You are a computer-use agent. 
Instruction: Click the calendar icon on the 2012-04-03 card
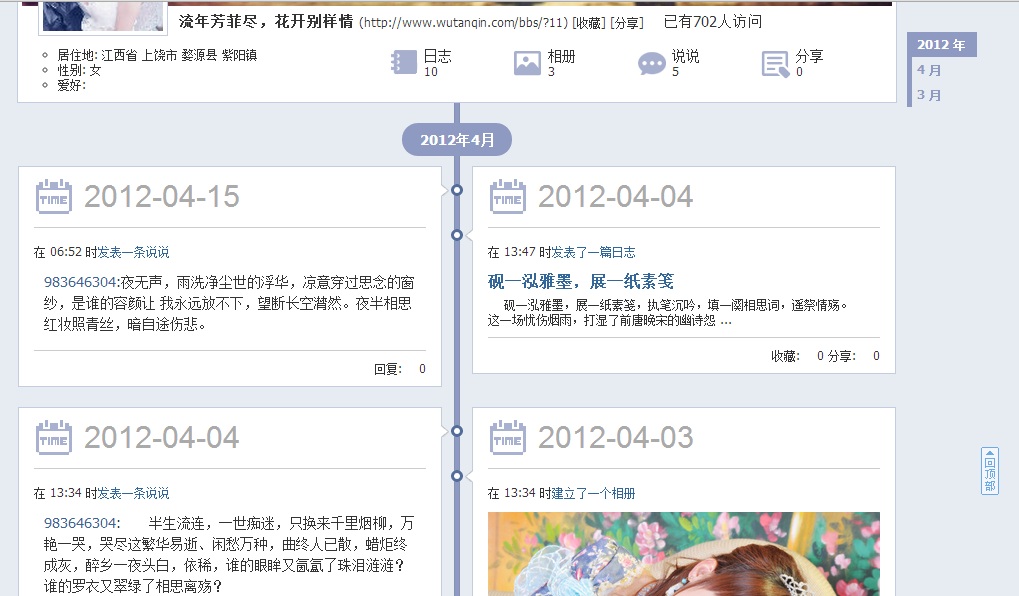(507, 438)
